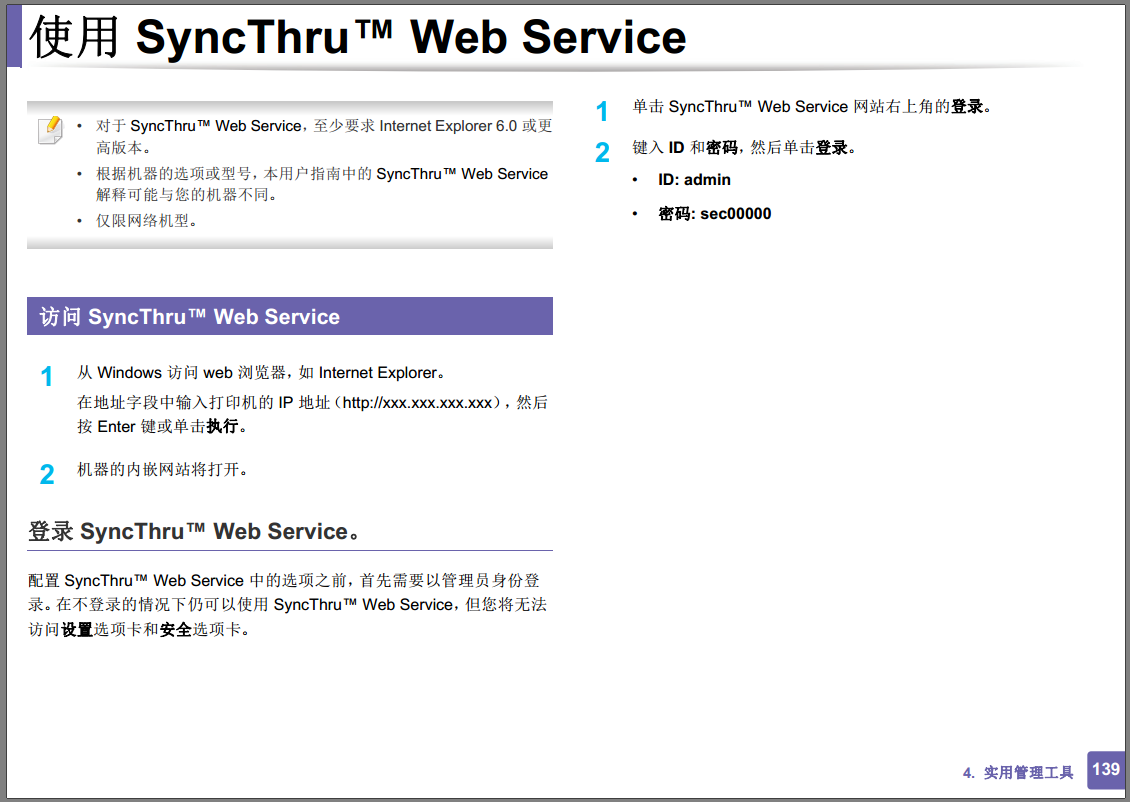This screenshot has width=1130, height=802.
Task: Click the bold word 执行
Action: [222, 427]
